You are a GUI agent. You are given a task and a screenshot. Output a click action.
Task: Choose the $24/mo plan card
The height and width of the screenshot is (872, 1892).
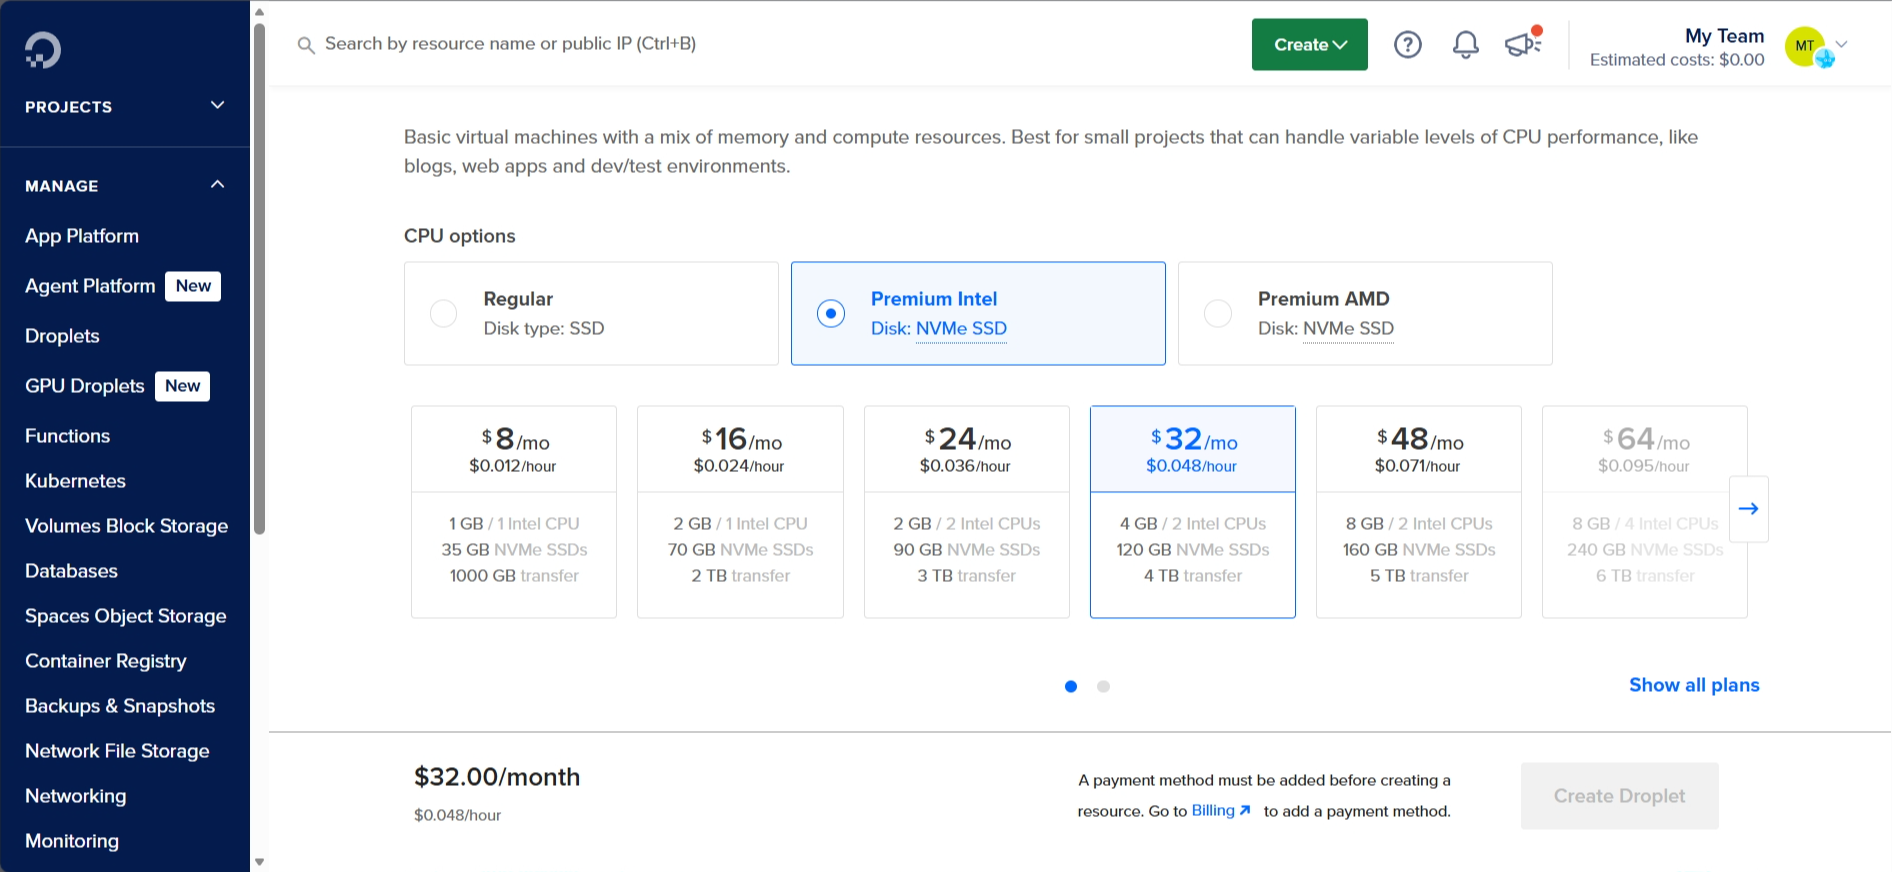966,512
